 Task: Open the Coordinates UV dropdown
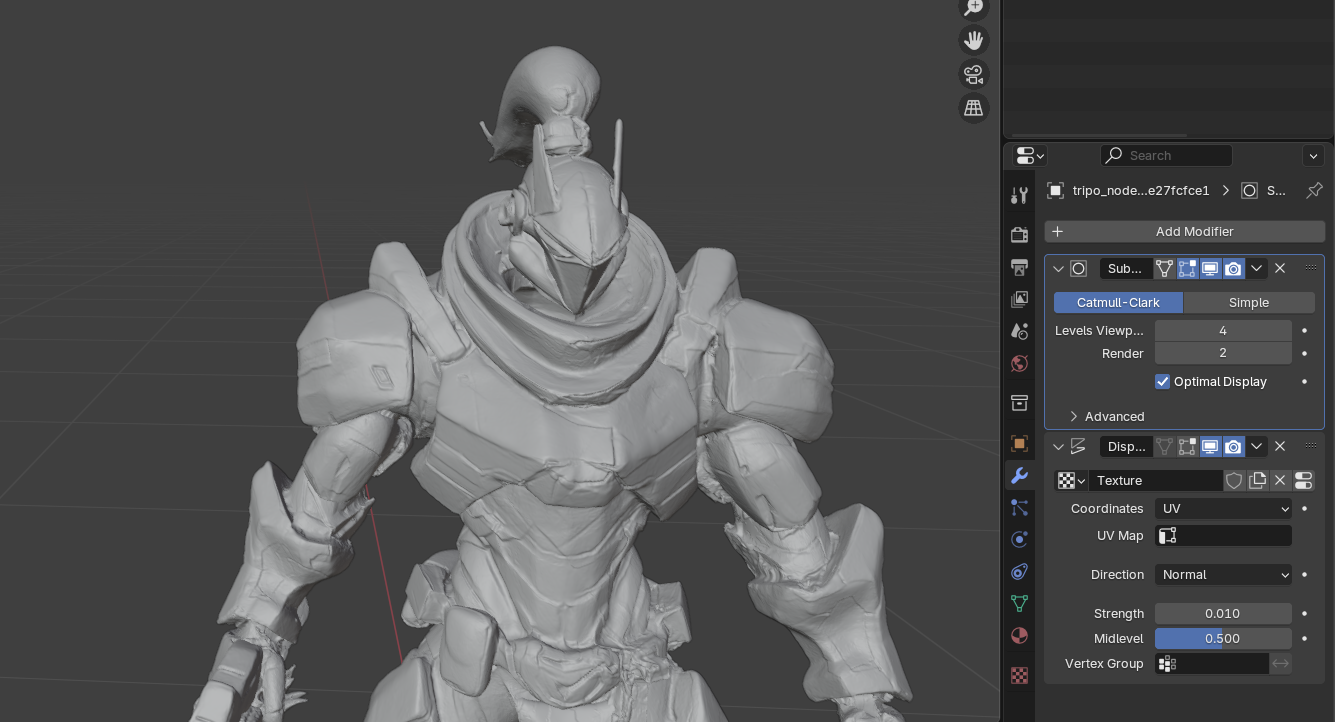(1223, 509)
